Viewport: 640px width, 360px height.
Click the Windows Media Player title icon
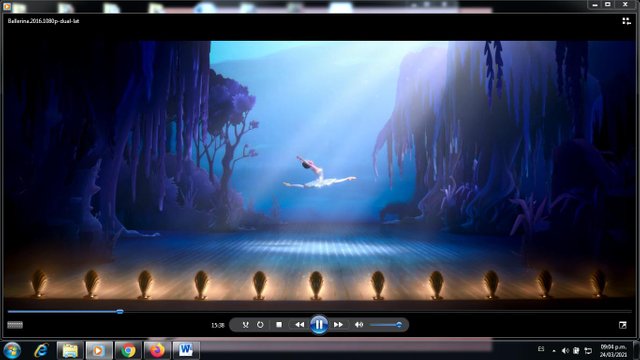pos(7,6)
